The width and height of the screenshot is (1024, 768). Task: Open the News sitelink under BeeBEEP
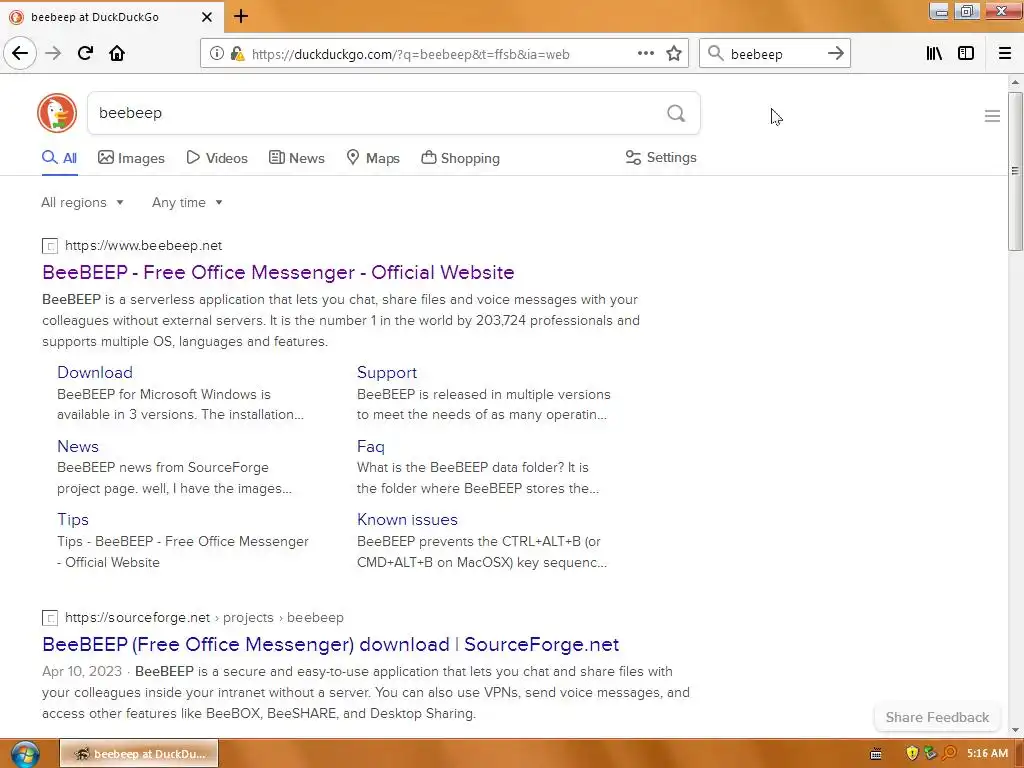(78, 447)
